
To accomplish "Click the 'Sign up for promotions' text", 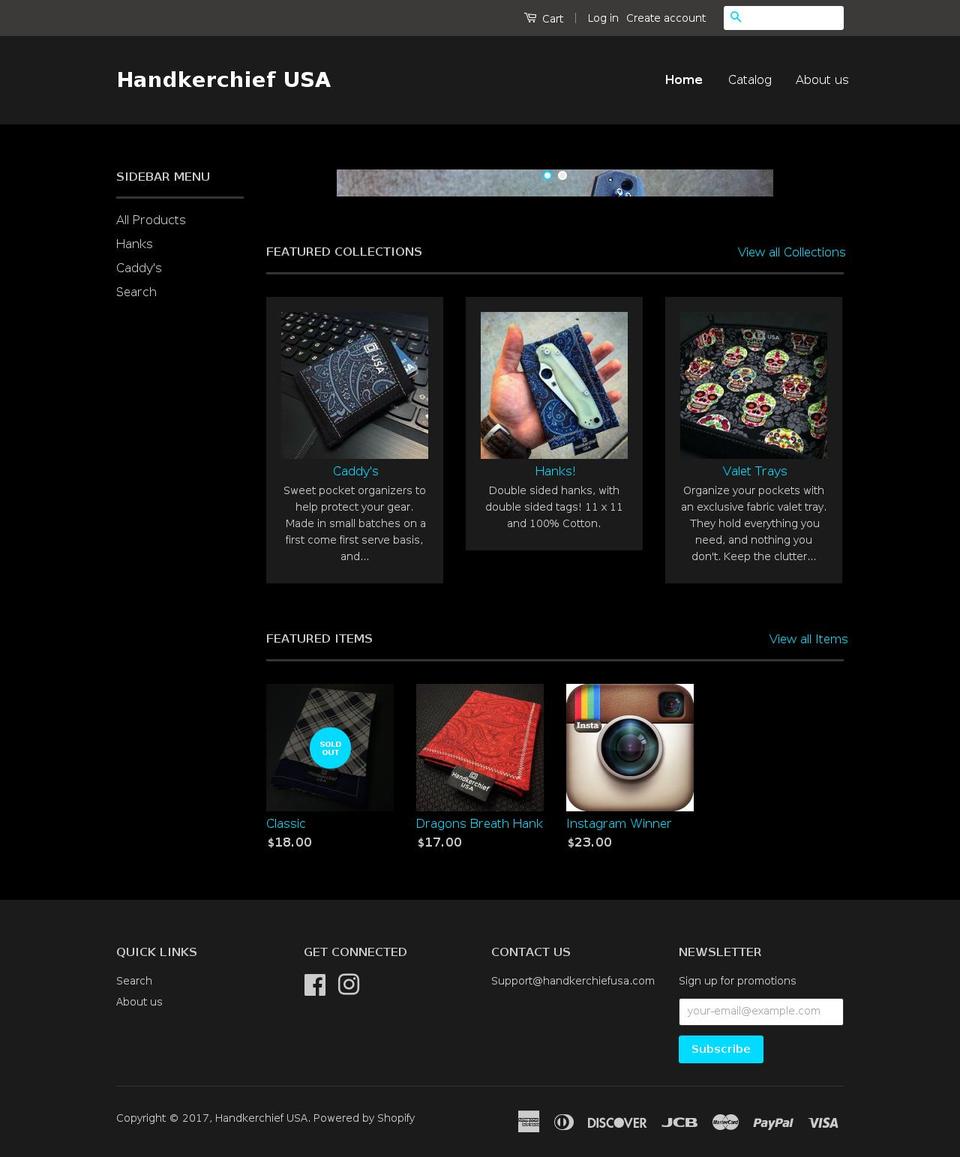I will (x=737, y=981).
